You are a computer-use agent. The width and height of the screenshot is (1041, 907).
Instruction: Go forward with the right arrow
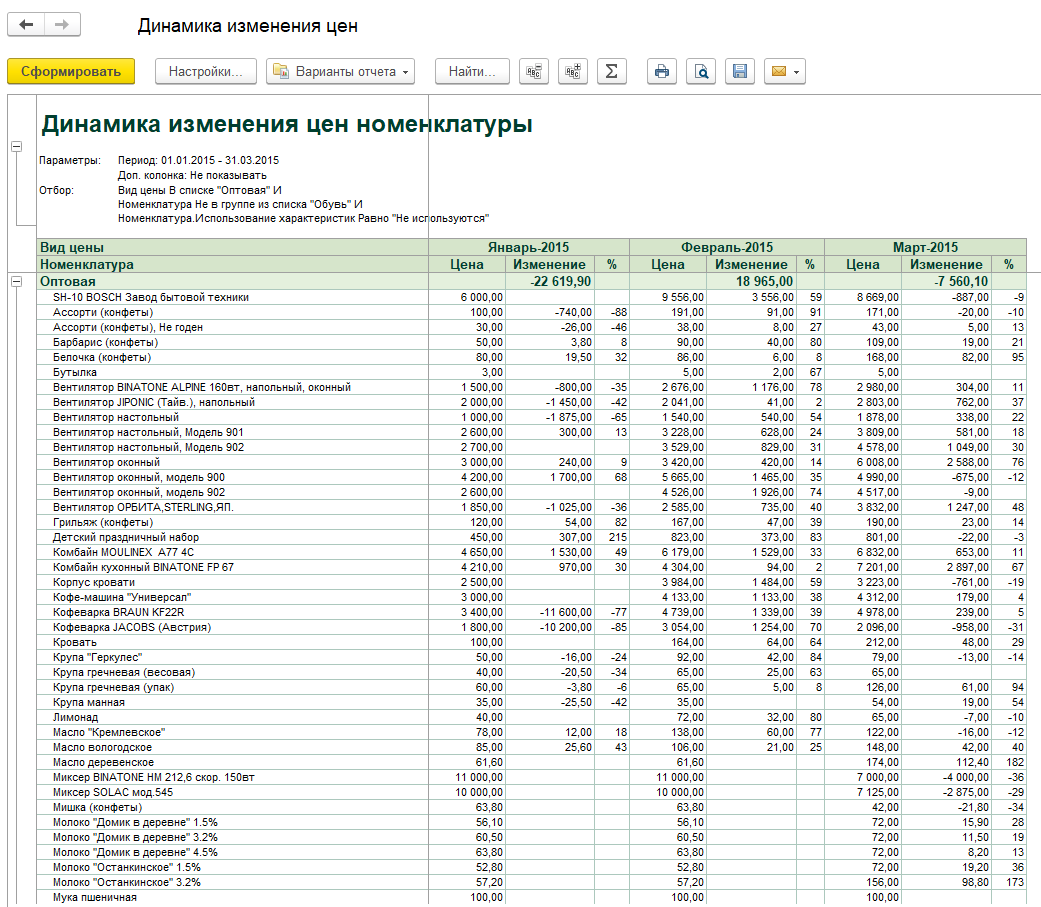point(62,25)
